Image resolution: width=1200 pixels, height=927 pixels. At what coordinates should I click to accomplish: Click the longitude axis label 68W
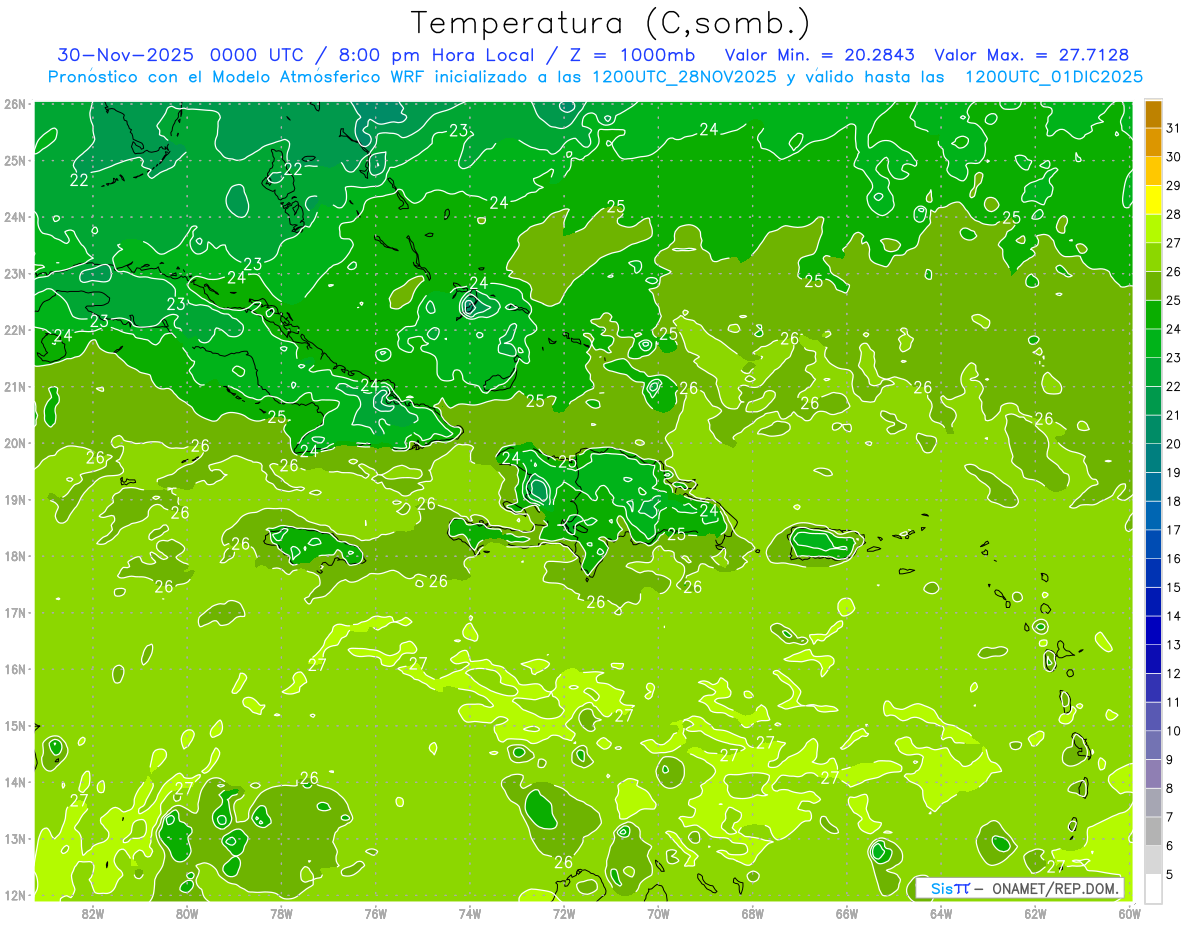tap(753, 914)
